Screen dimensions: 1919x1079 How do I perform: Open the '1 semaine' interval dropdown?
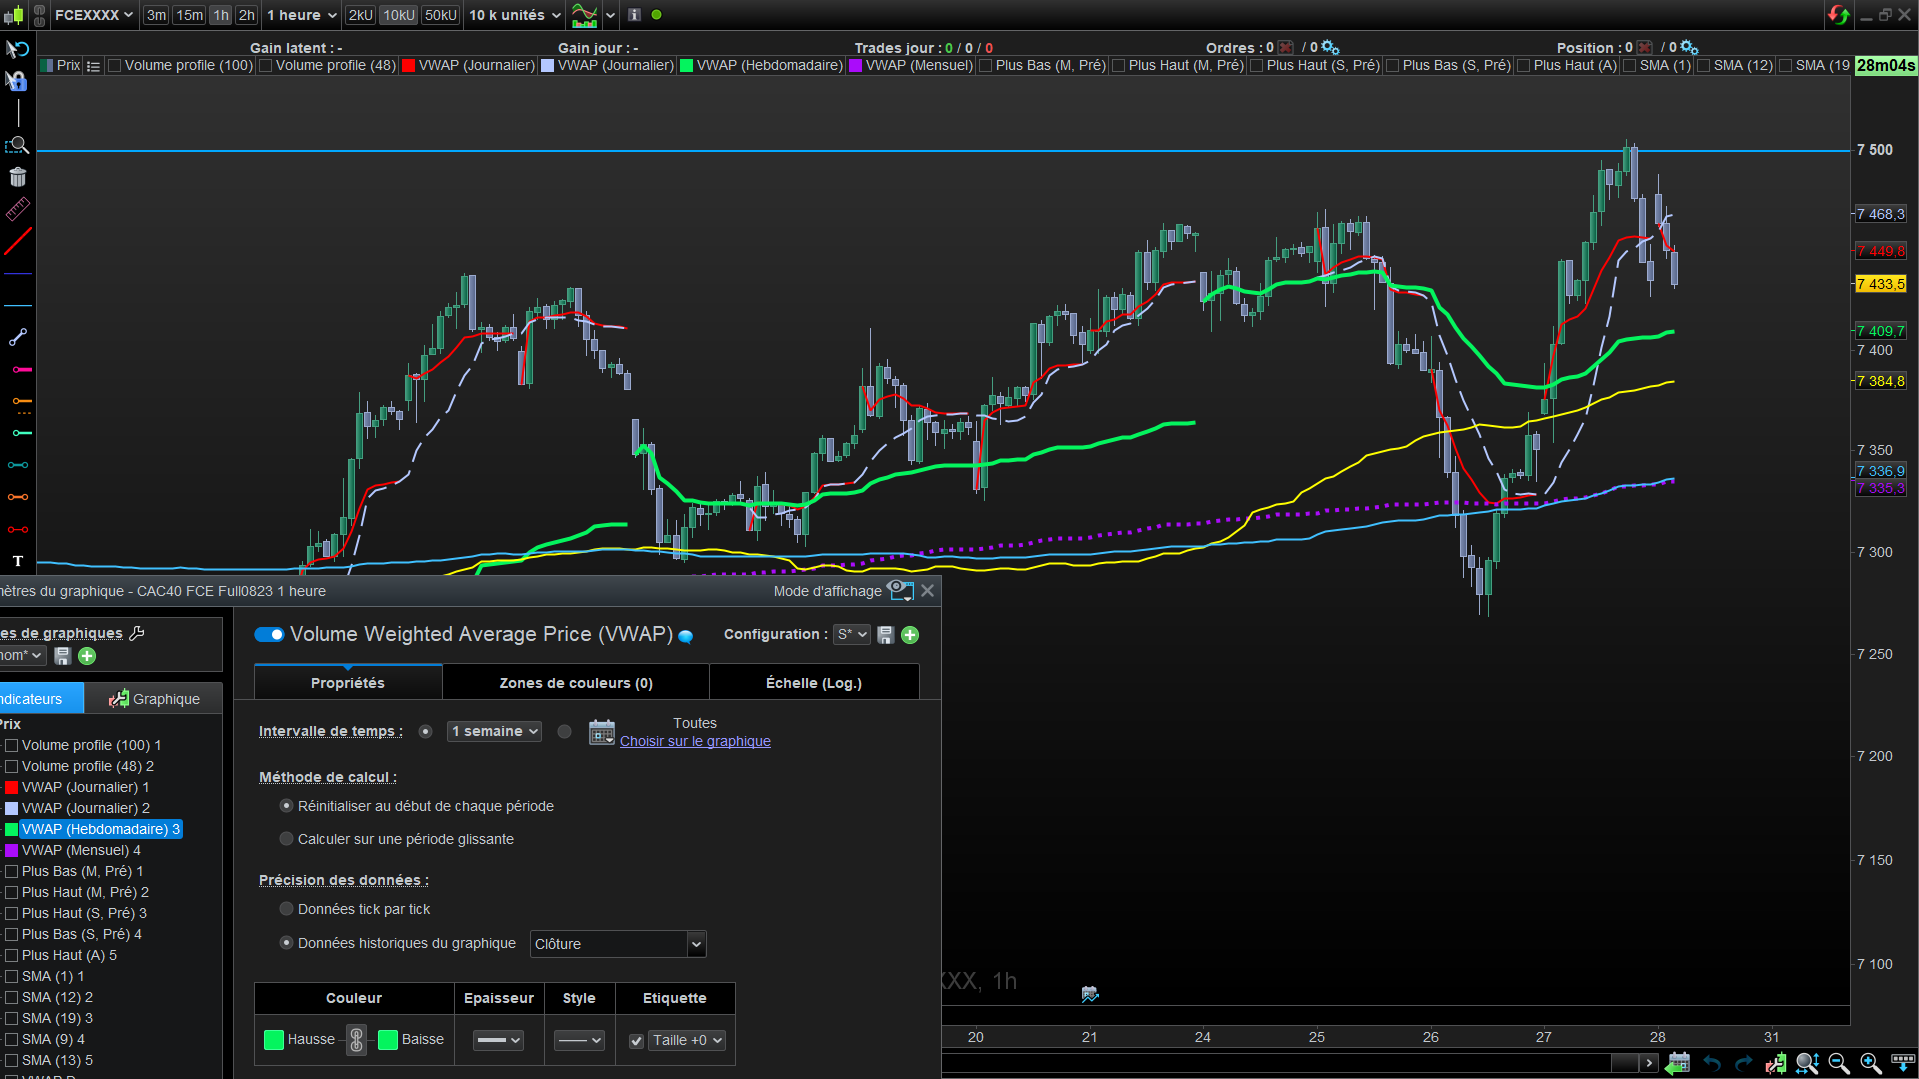pyautogui.click(x=494, y=731)
